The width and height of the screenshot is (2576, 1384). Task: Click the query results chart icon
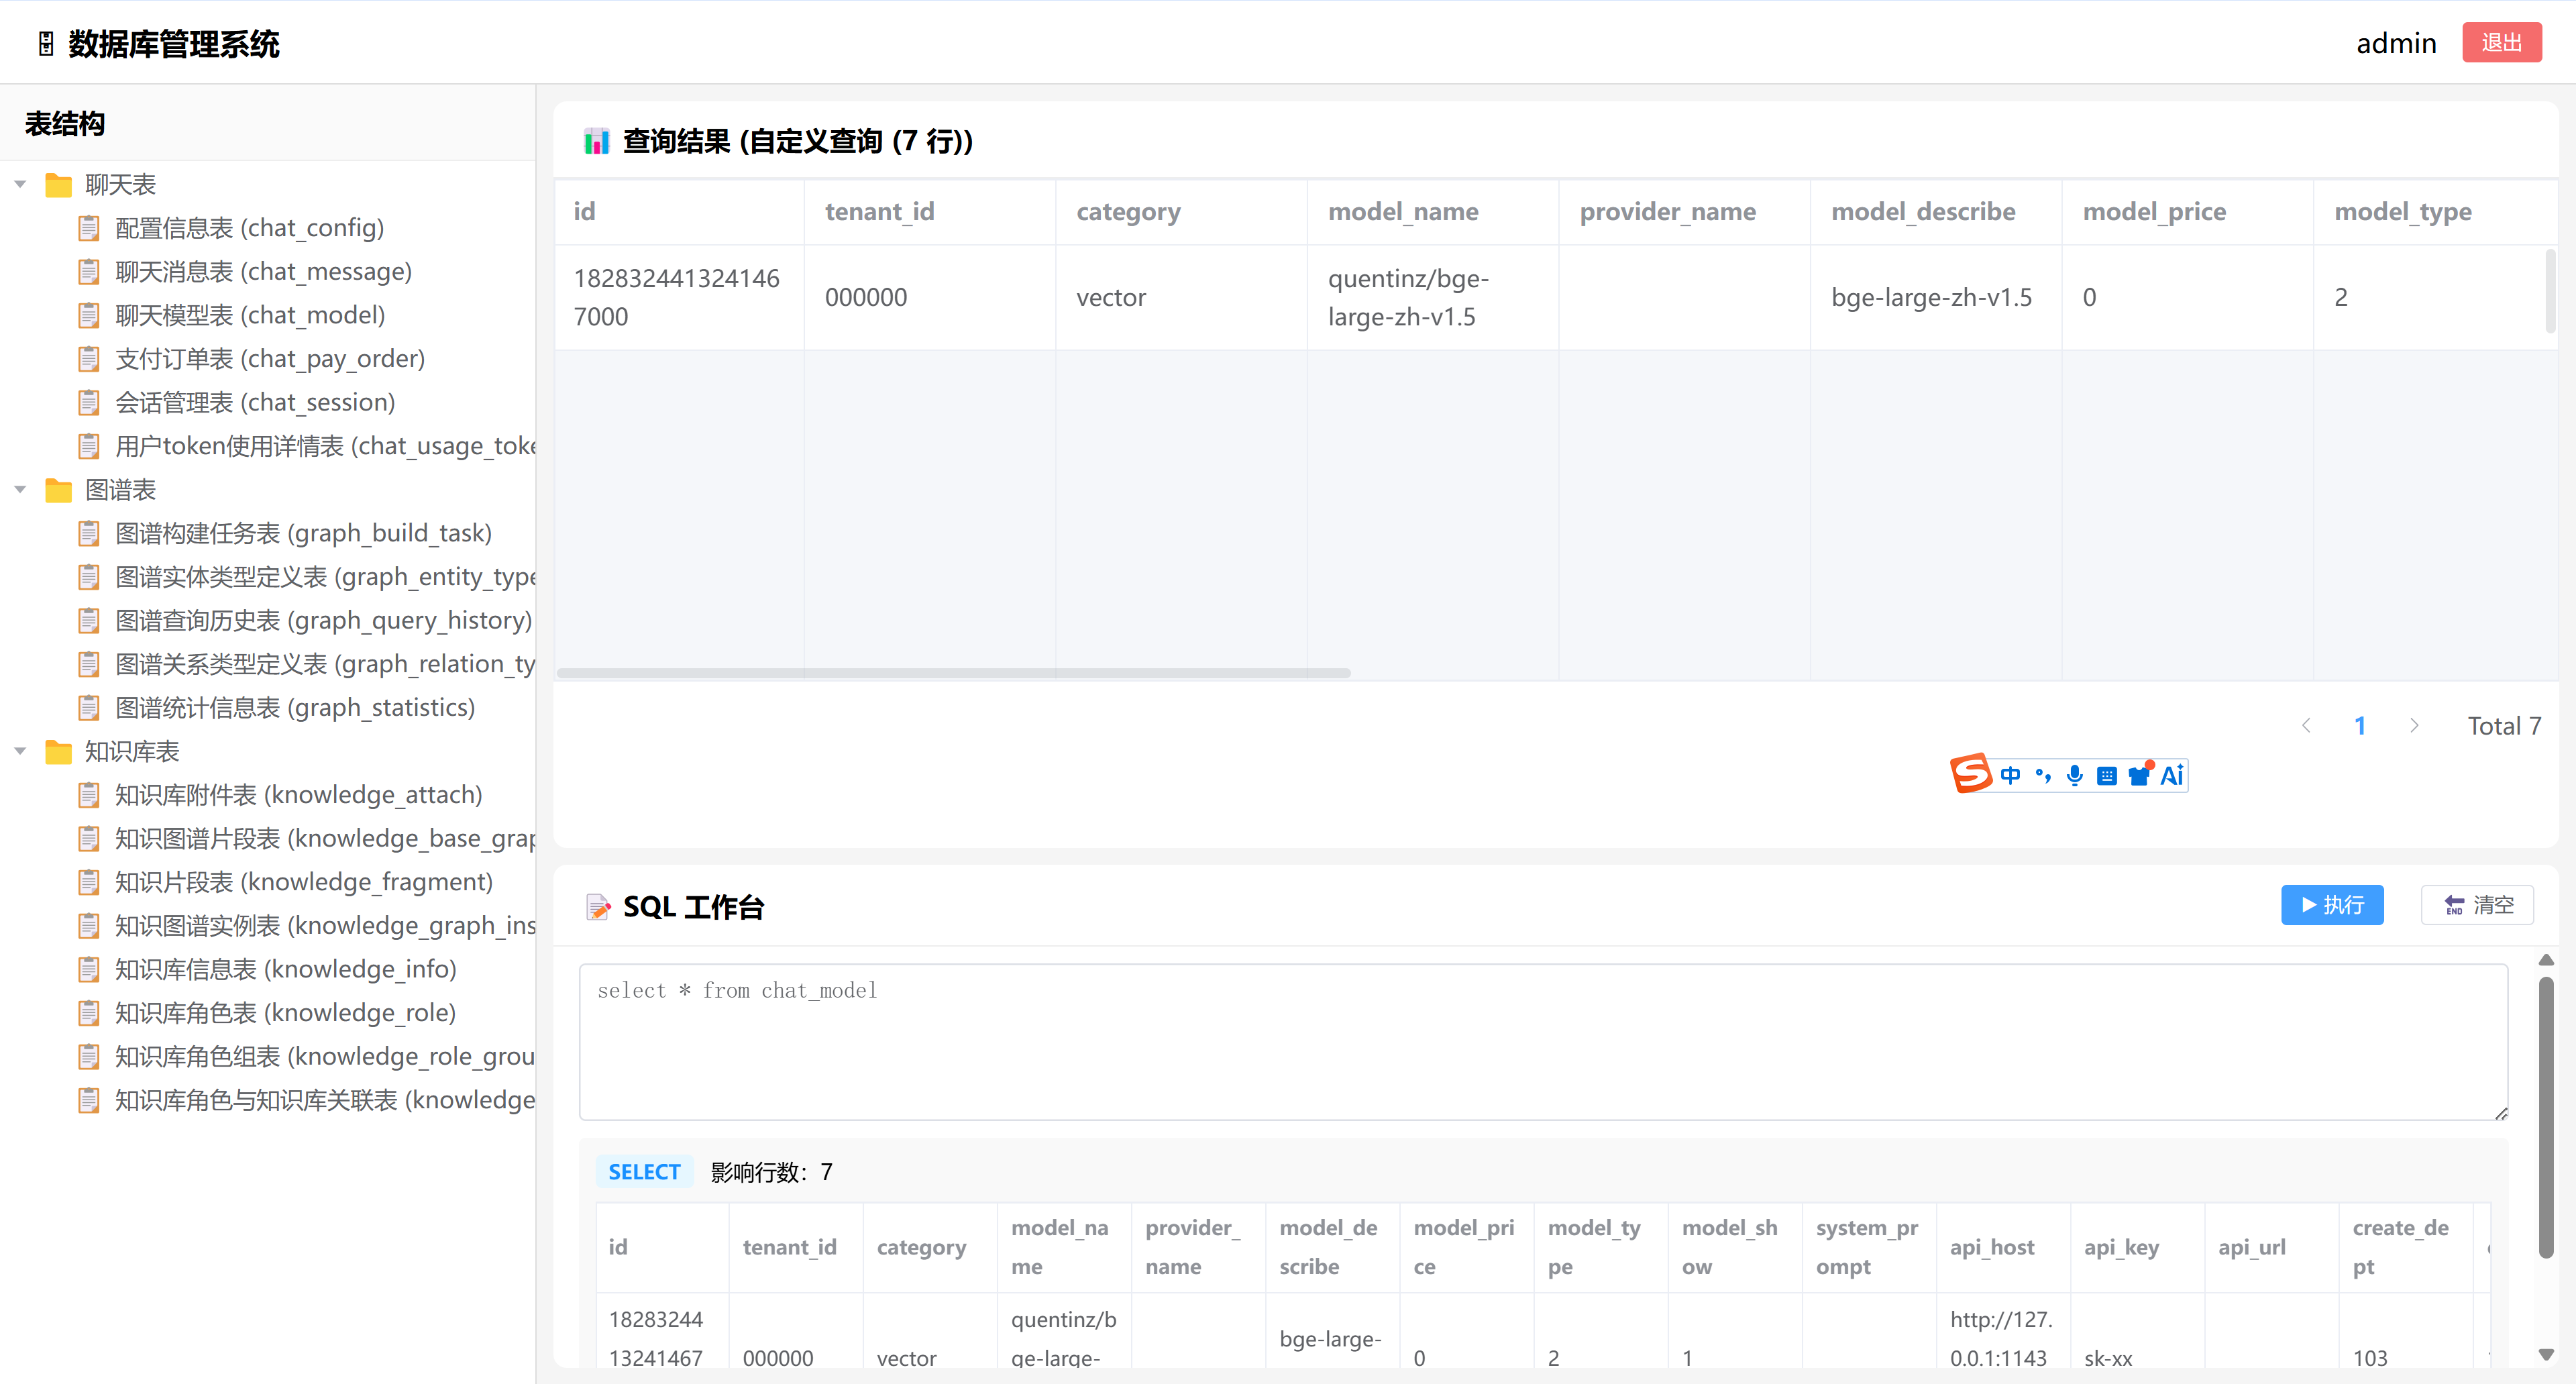pos(597,141)
